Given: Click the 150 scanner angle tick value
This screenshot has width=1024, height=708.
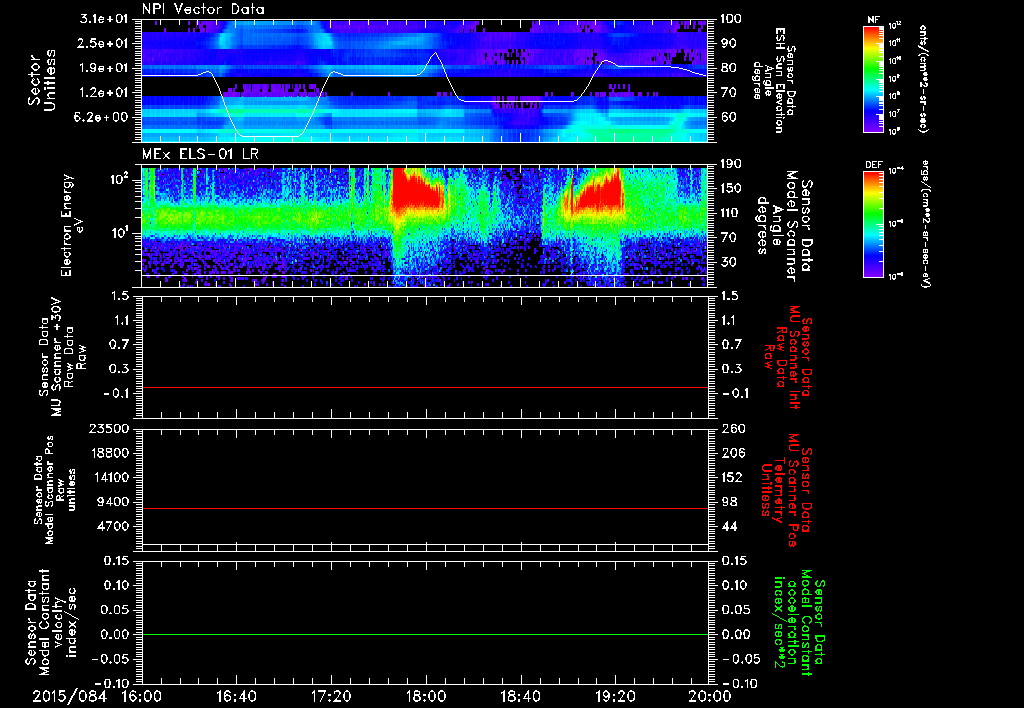Looking at the screenshot, I should 731,189.
